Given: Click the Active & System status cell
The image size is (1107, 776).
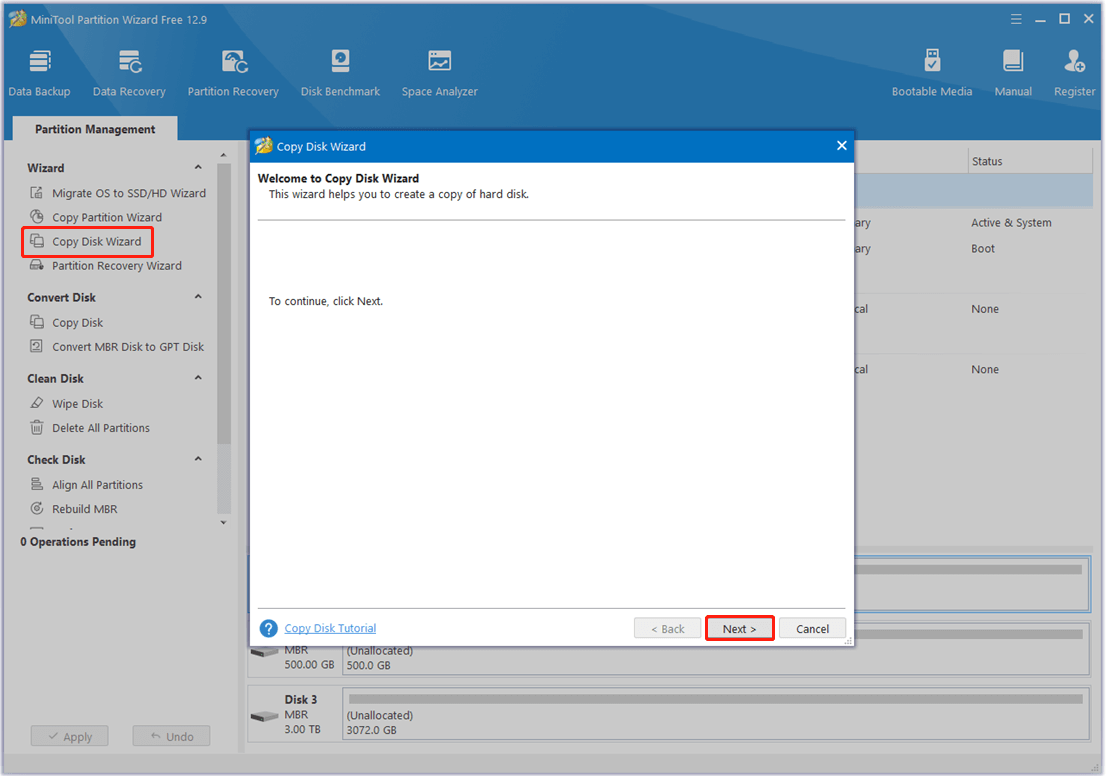Looking at the screenshot, I should click(1011, 222).
